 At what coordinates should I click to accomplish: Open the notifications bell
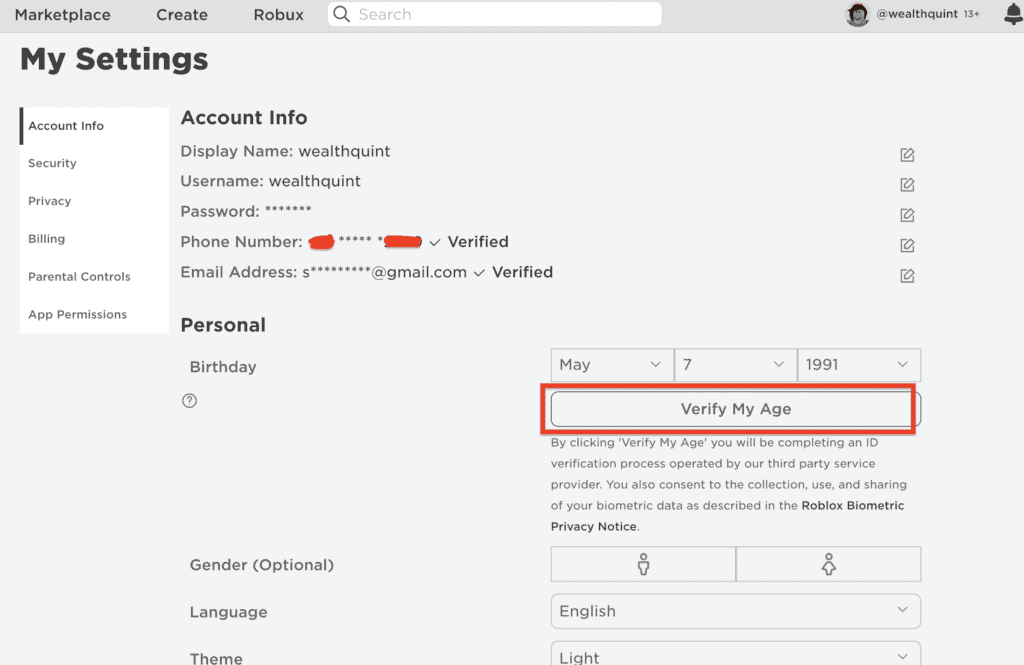(x=1013, y=14)
